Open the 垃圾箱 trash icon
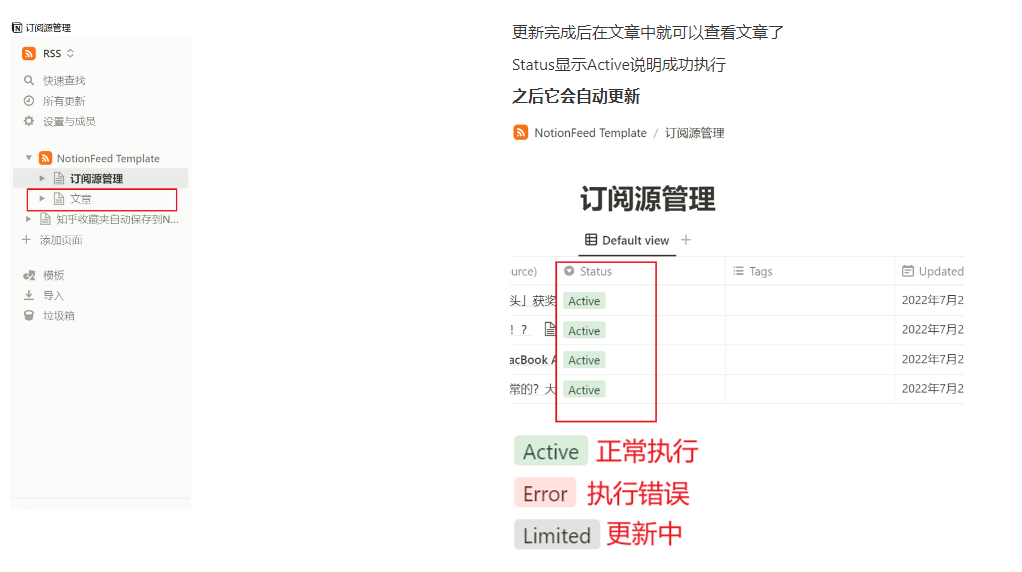The width and height of the screenshot is (1022, 572). (29, 315)
